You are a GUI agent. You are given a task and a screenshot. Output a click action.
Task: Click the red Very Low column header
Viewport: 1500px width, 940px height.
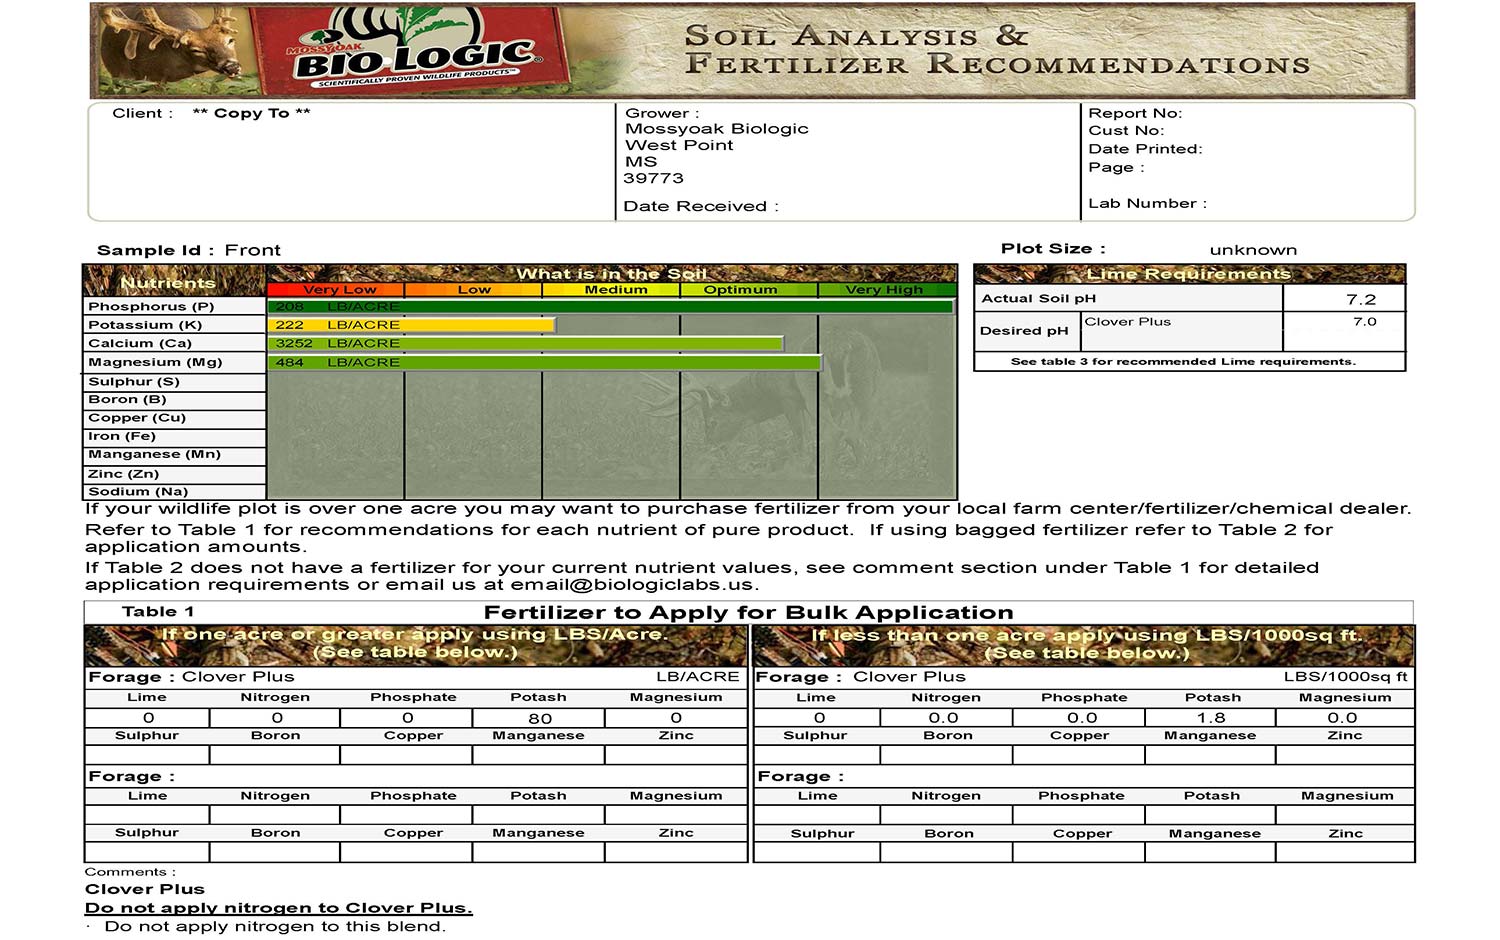[336, 290]
